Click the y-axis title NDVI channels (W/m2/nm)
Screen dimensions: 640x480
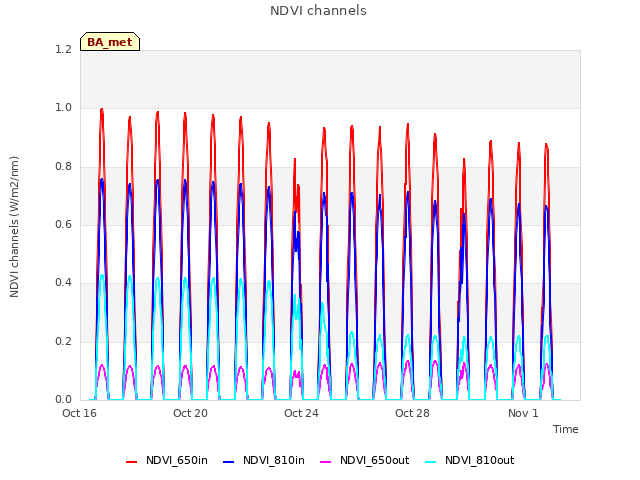pyautogui.click(x=14, y=227)
